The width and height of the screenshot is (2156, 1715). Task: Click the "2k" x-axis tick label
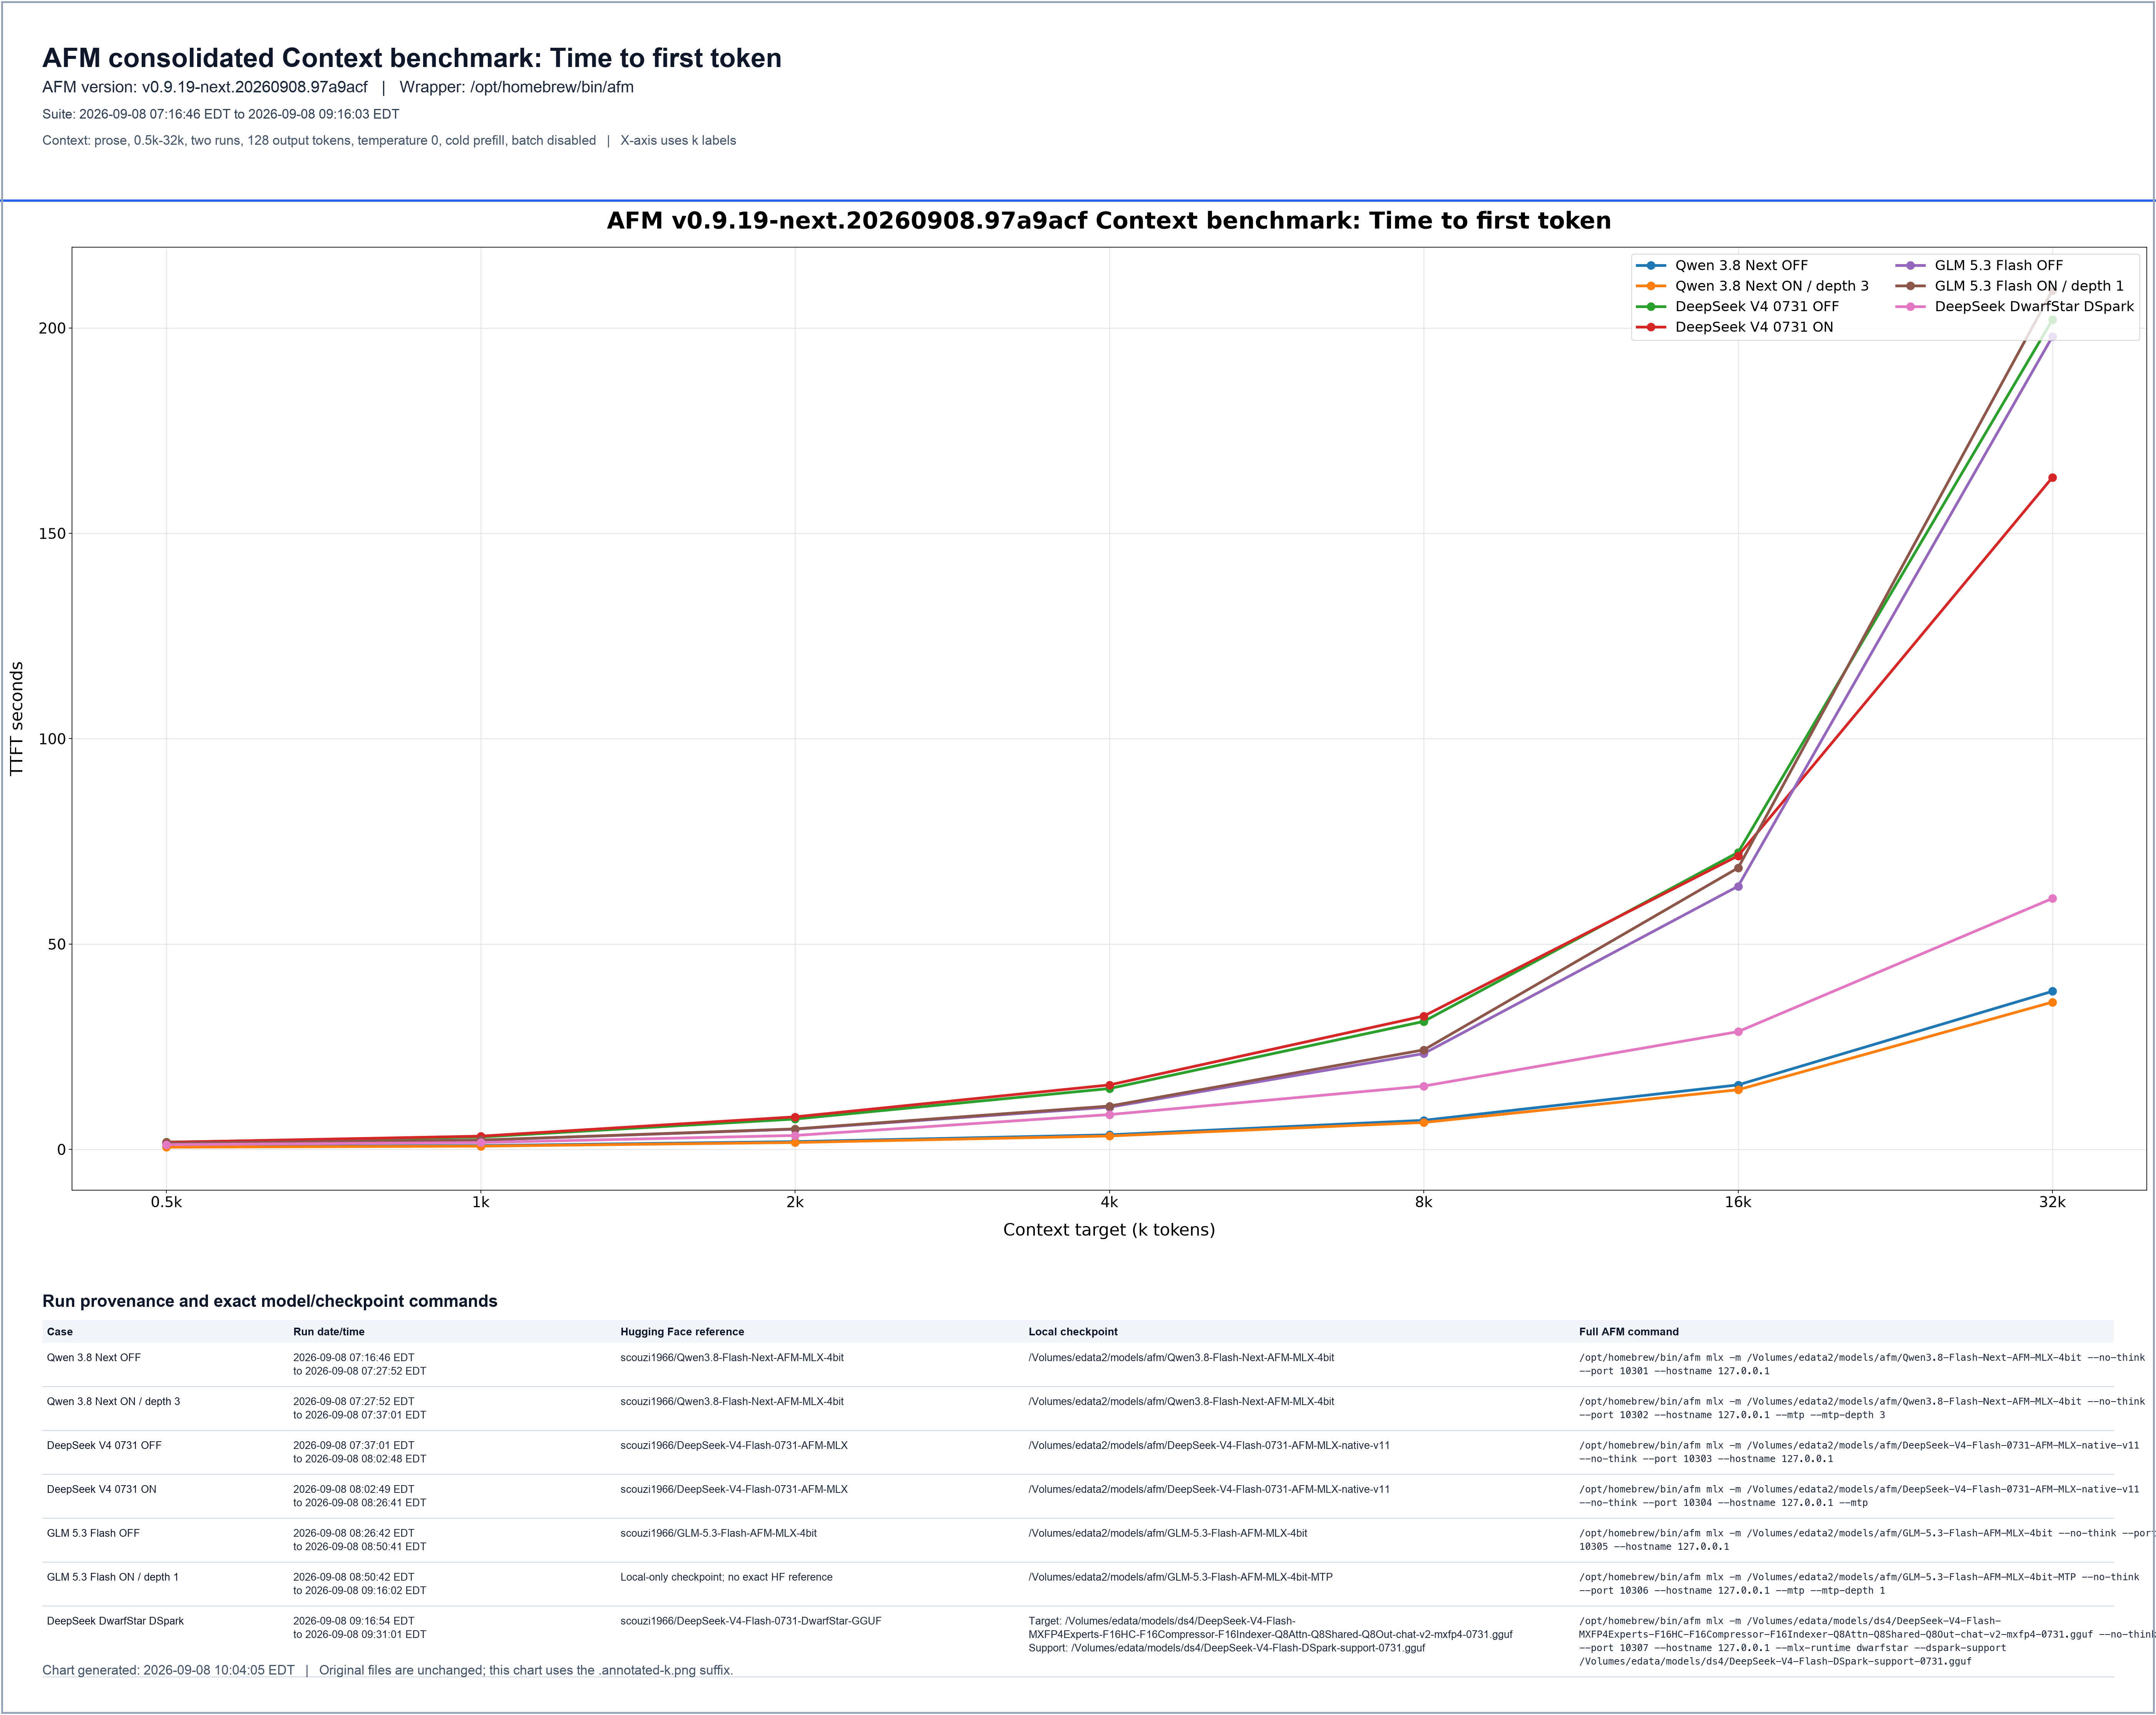(795, 1203)
